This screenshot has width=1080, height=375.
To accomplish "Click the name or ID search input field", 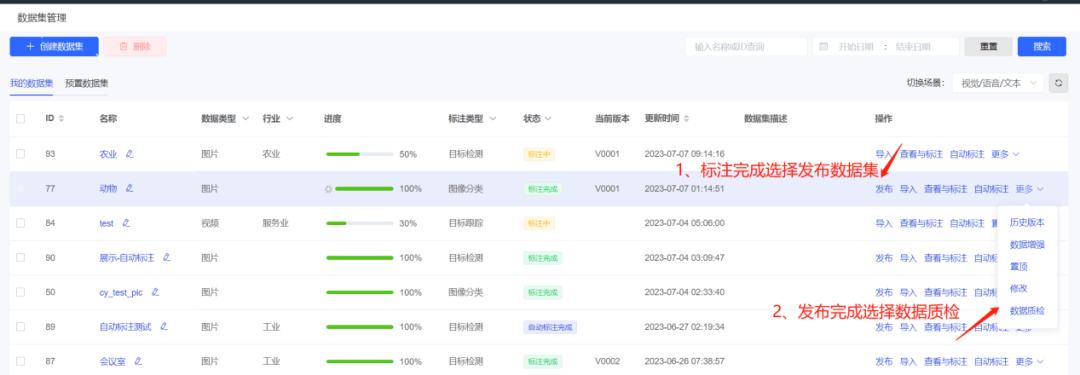I will click(746, 47).
